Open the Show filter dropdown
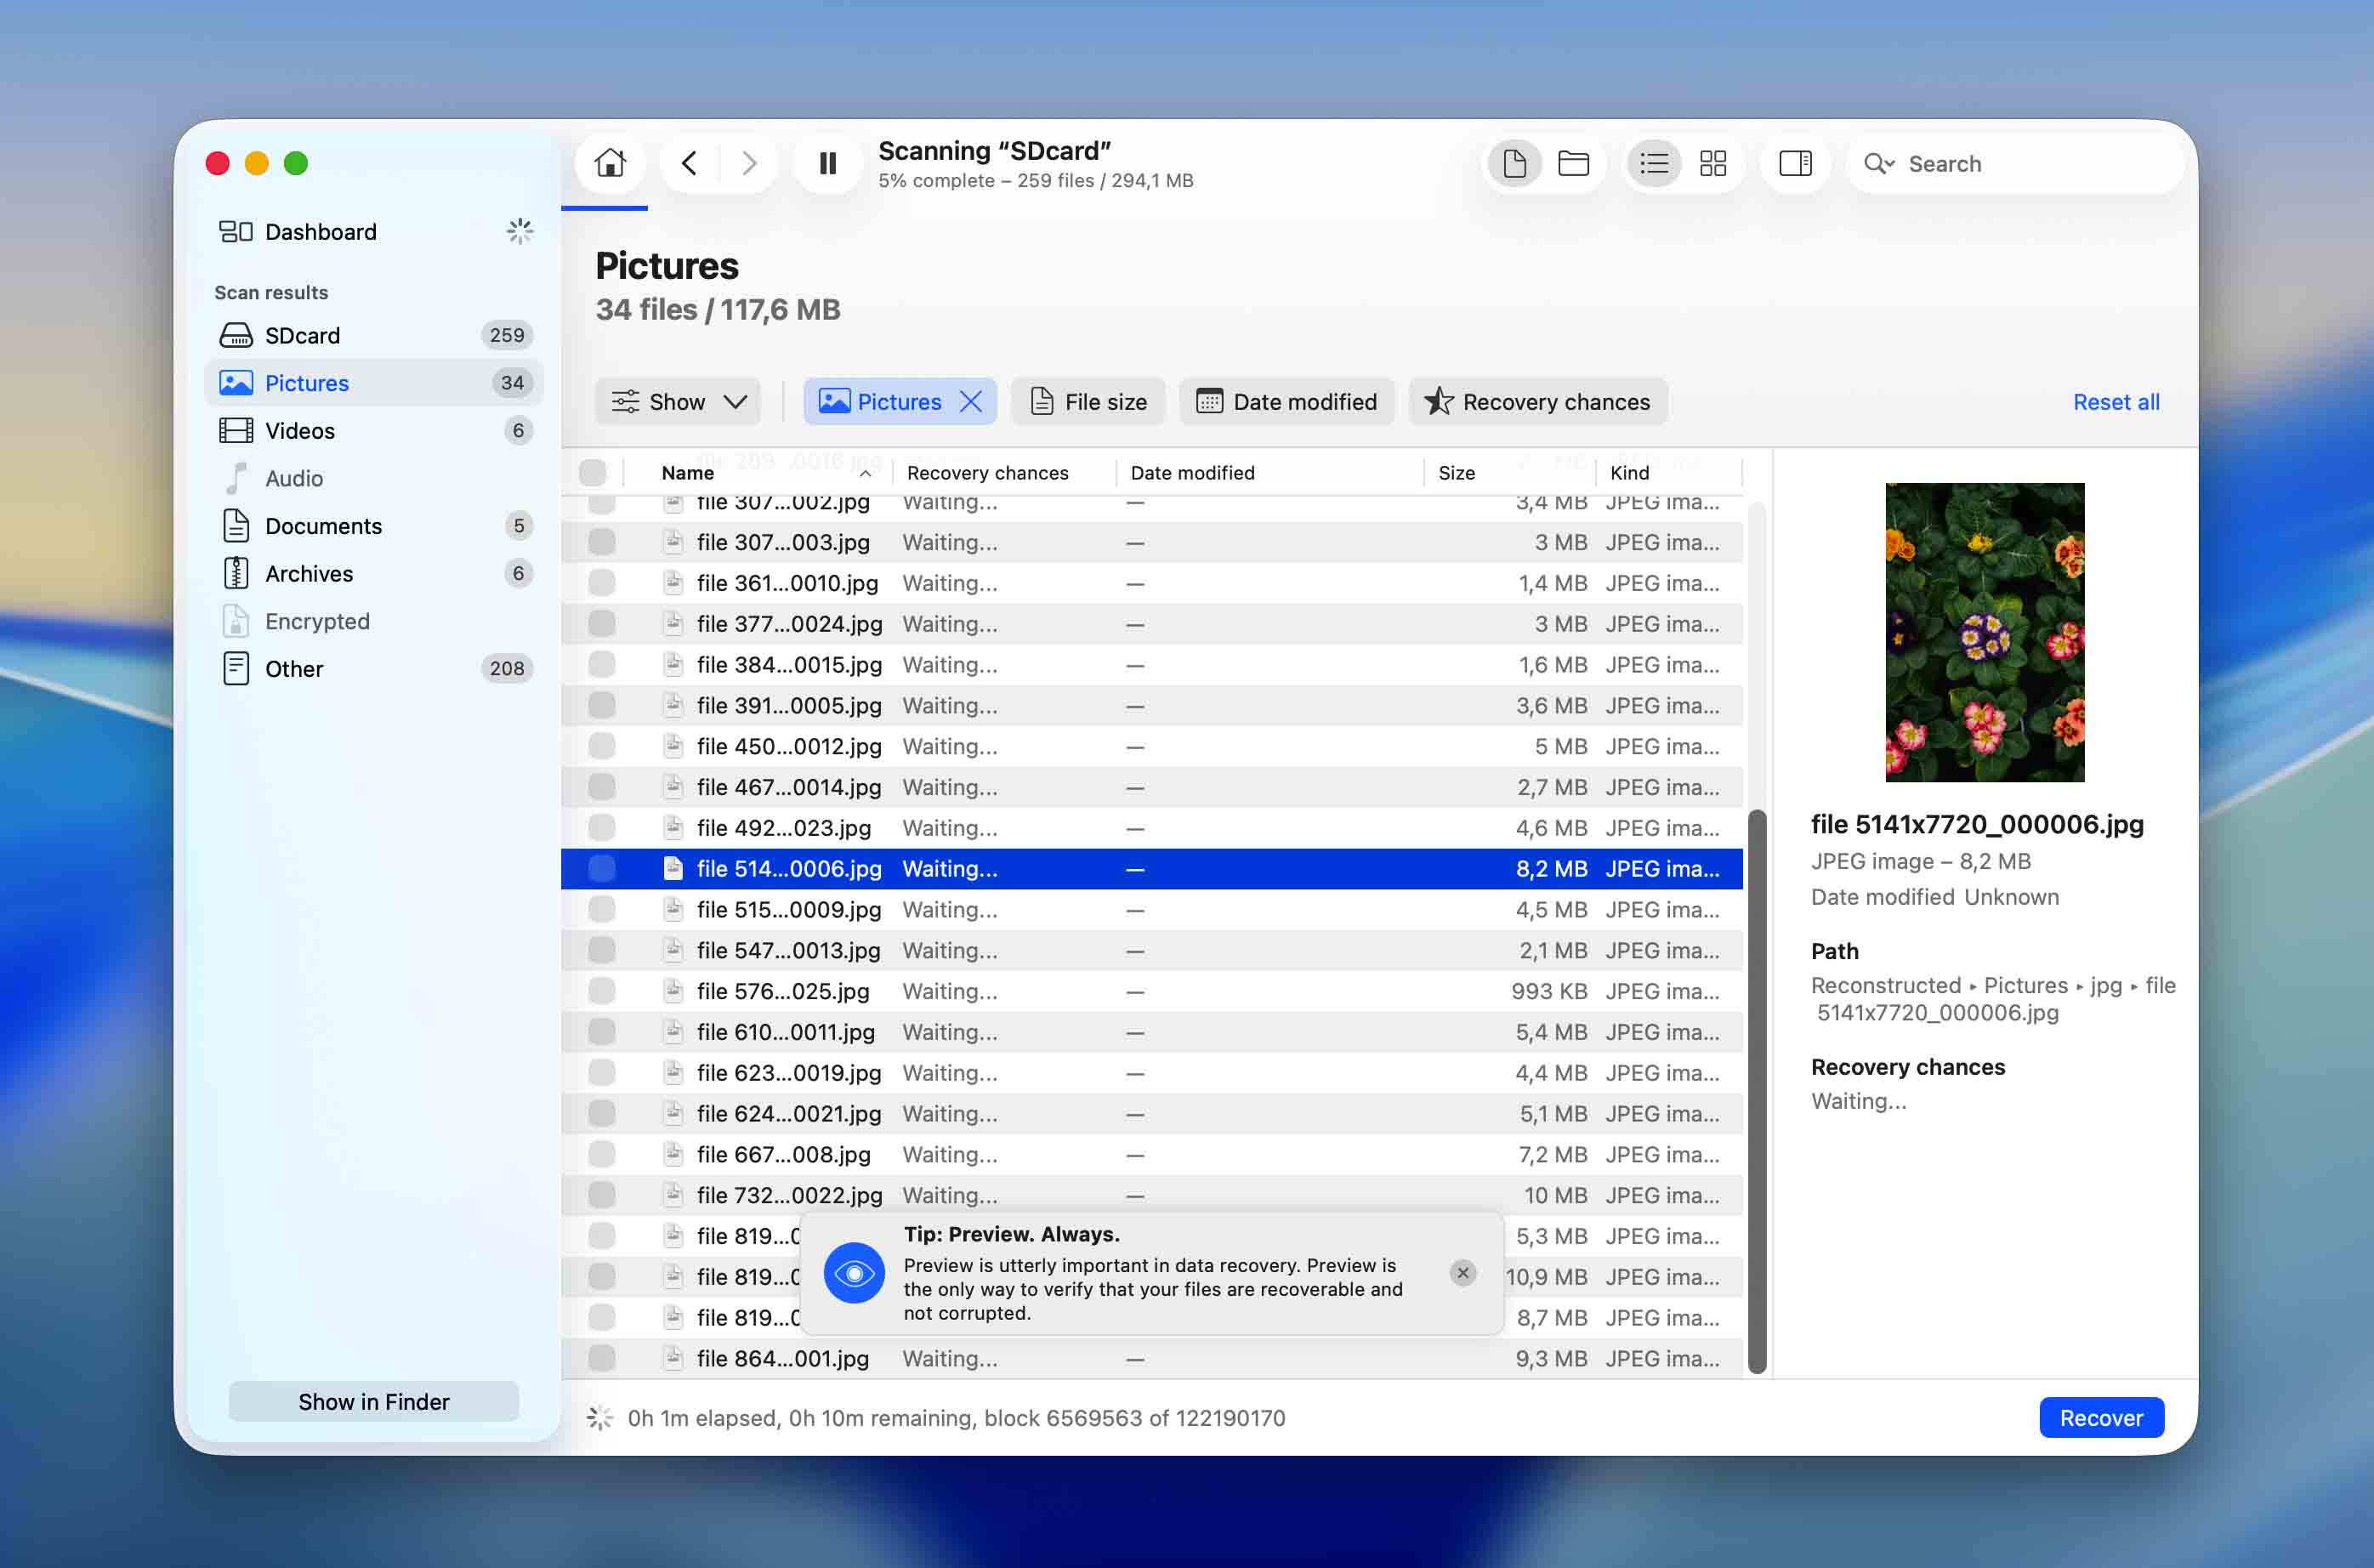The image size is (2374, 1568). (x=678, y=402)
